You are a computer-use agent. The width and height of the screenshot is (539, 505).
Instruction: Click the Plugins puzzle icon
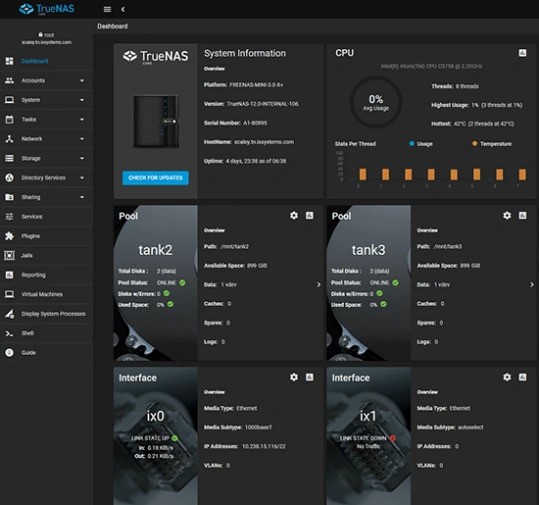[9, 236]
